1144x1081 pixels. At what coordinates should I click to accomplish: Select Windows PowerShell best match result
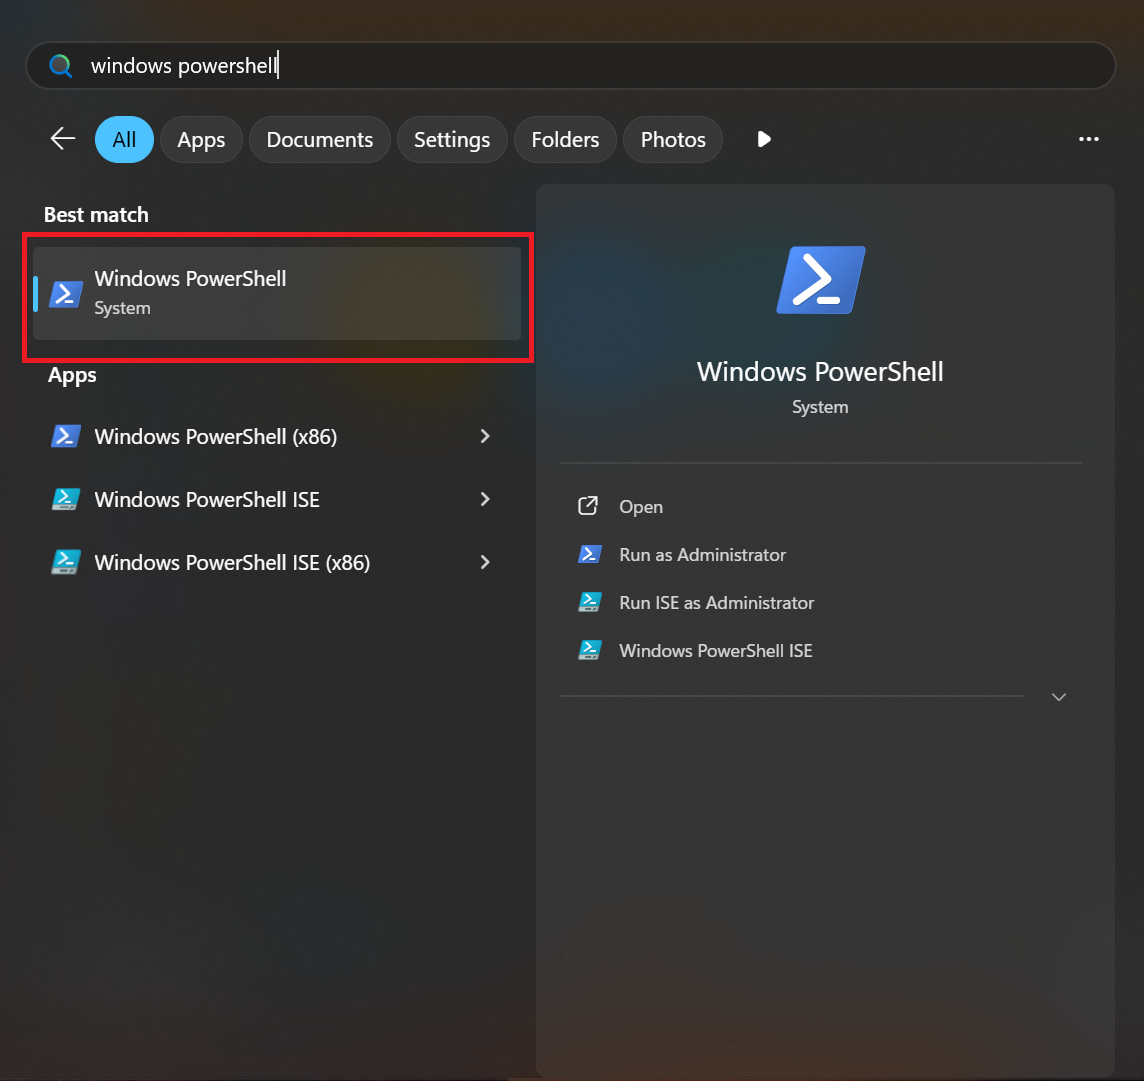point(277,293)
